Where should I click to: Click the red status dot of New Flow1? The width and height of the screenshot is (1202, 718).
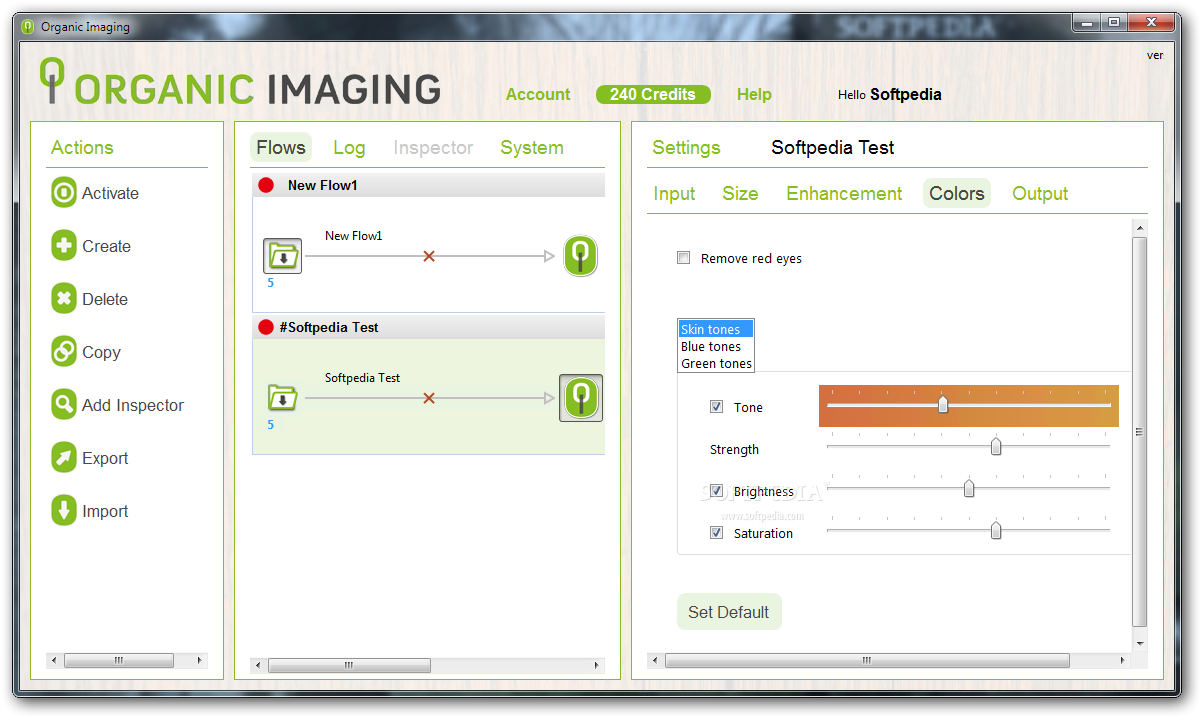(266, 185)
